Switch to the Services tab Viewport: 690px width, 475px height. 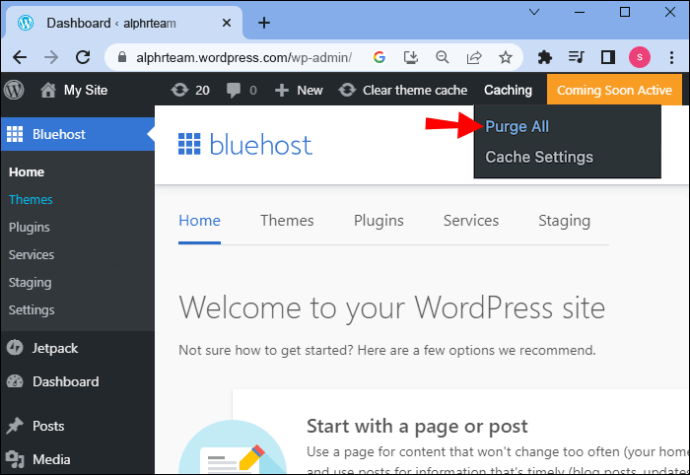pyautogui.click(x=471, y=221)
